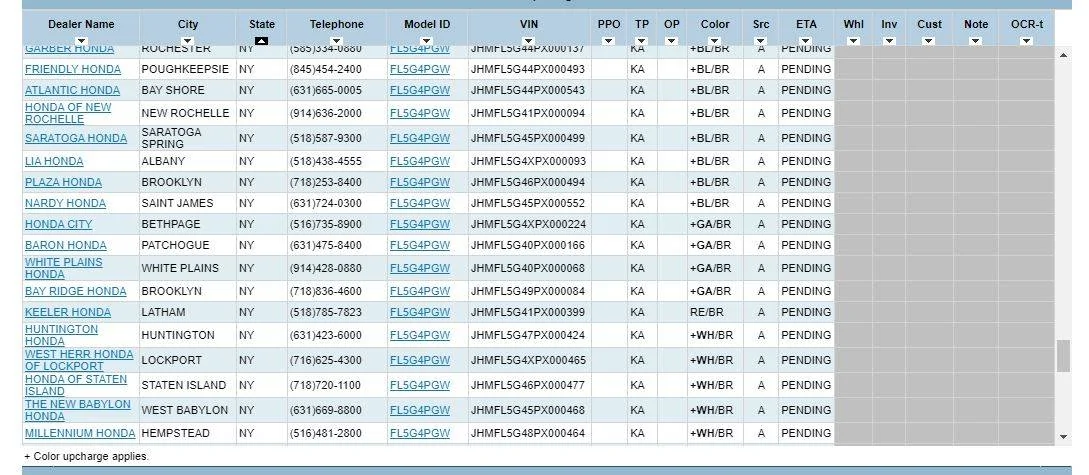Open the BARON HONDA dealer link
Image resolution: width=1089 pixels, height=475 pixels.
pos(66,245)
